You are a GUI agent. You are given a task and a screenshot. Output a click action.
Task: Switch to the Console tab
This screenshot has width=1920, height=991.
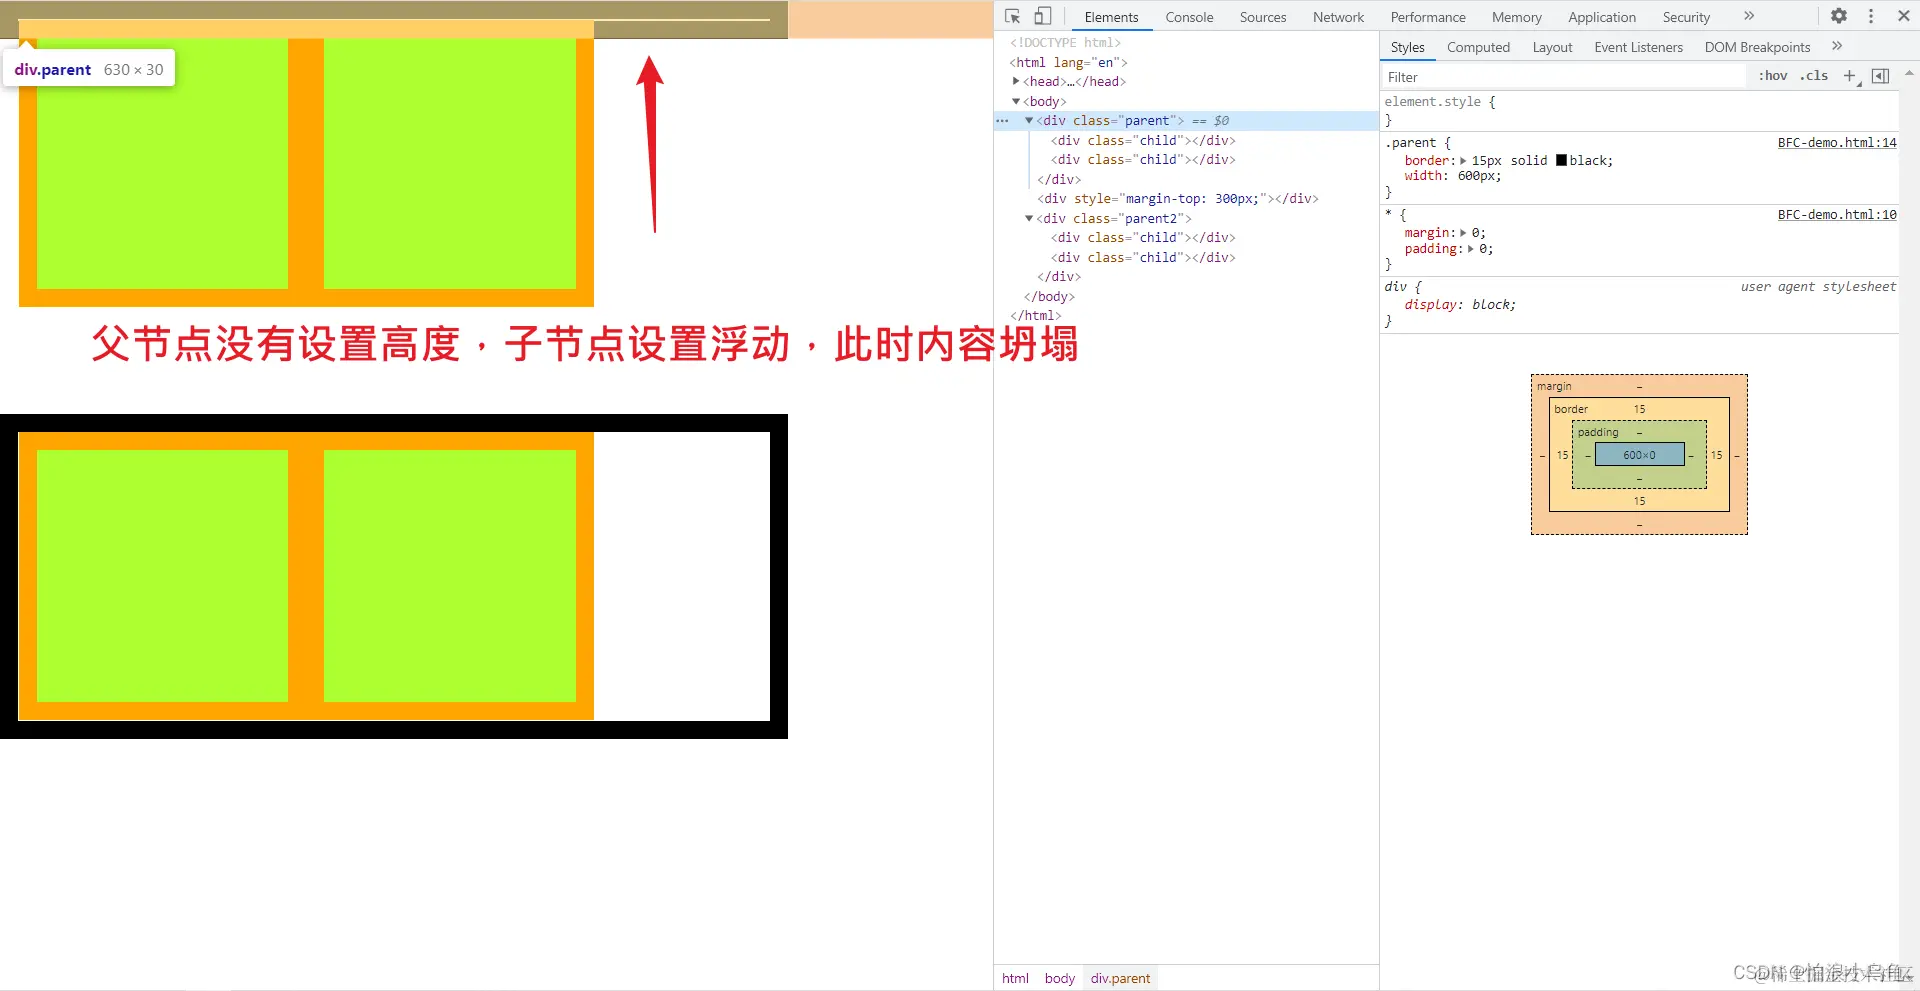(1189, 17)
